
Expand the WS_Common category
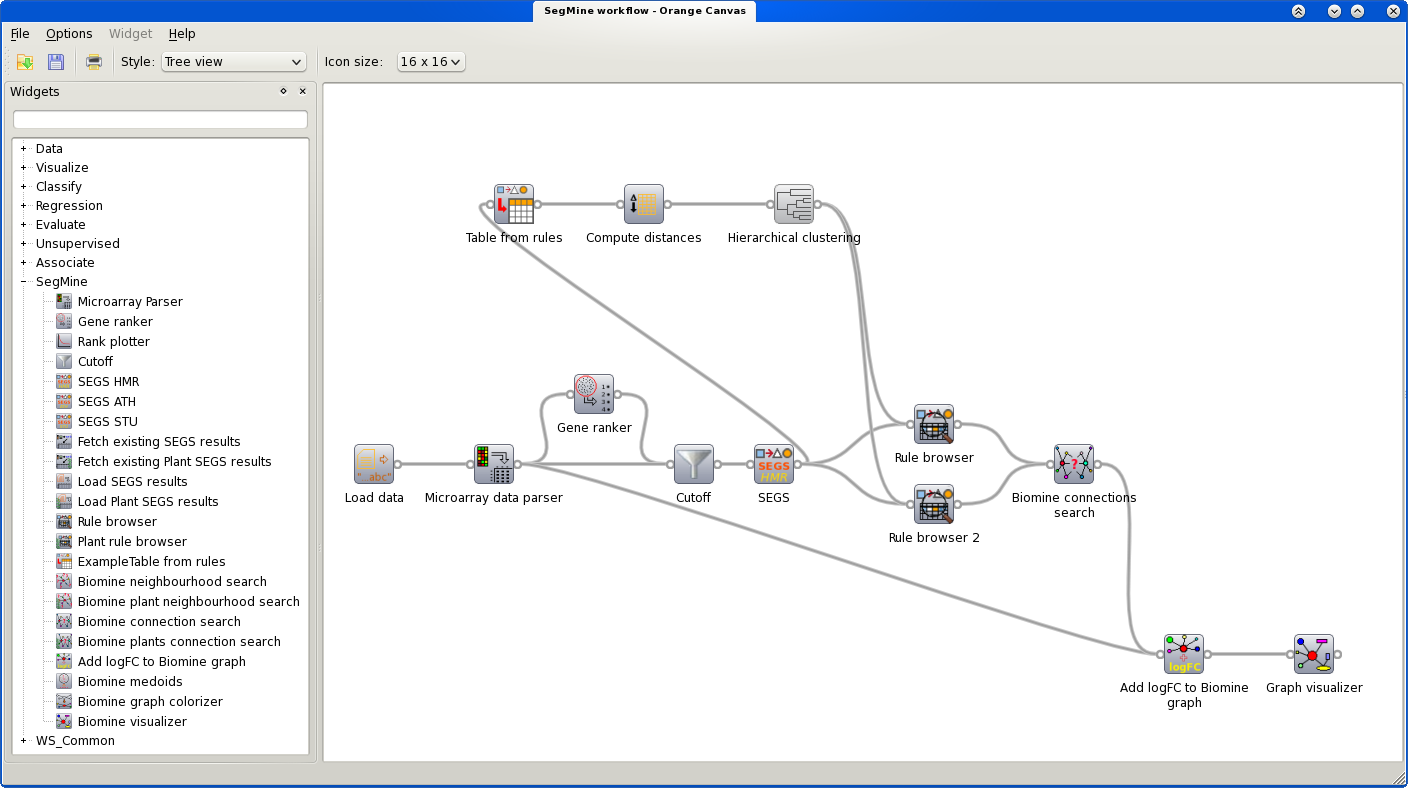pos(23,741)
